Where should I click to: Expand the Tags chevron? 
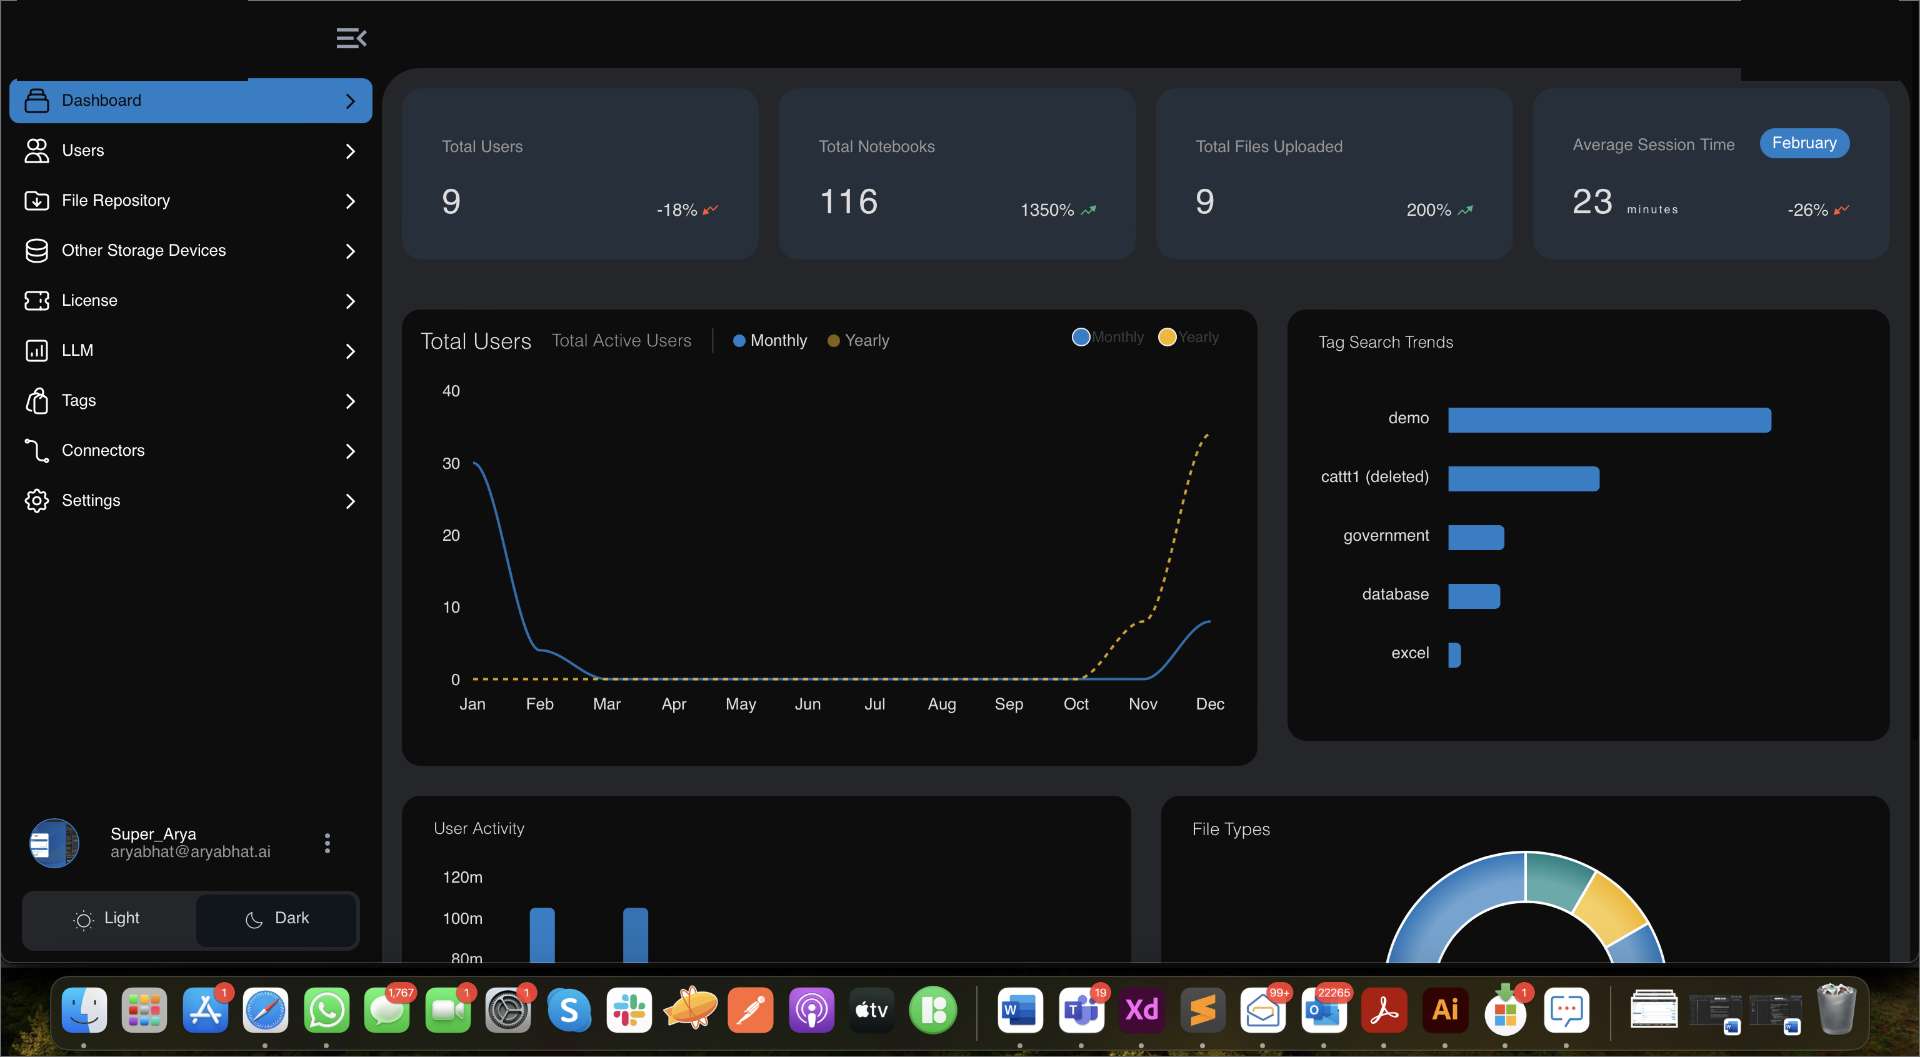pyautogui.click(x=350, y=401)
